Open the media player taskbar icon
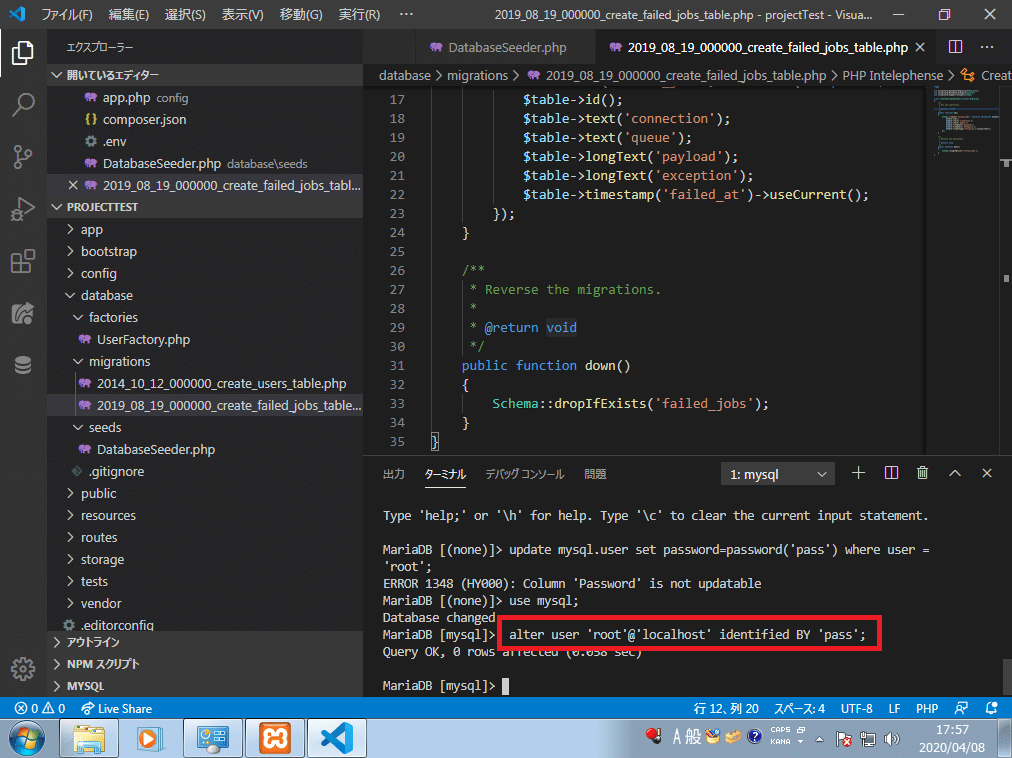1012x758 pixels. [150, 738]
